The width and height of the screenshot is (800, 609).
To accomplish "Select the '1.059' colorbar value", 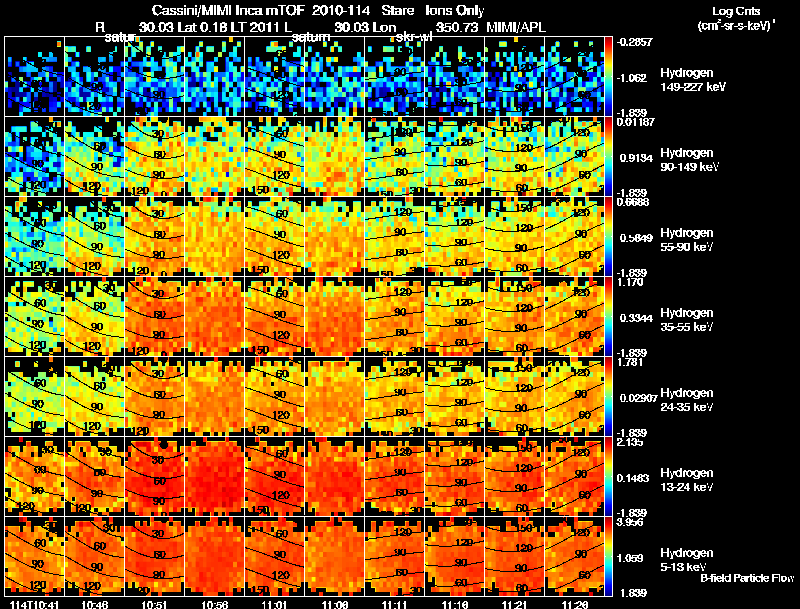I will 630,559.
